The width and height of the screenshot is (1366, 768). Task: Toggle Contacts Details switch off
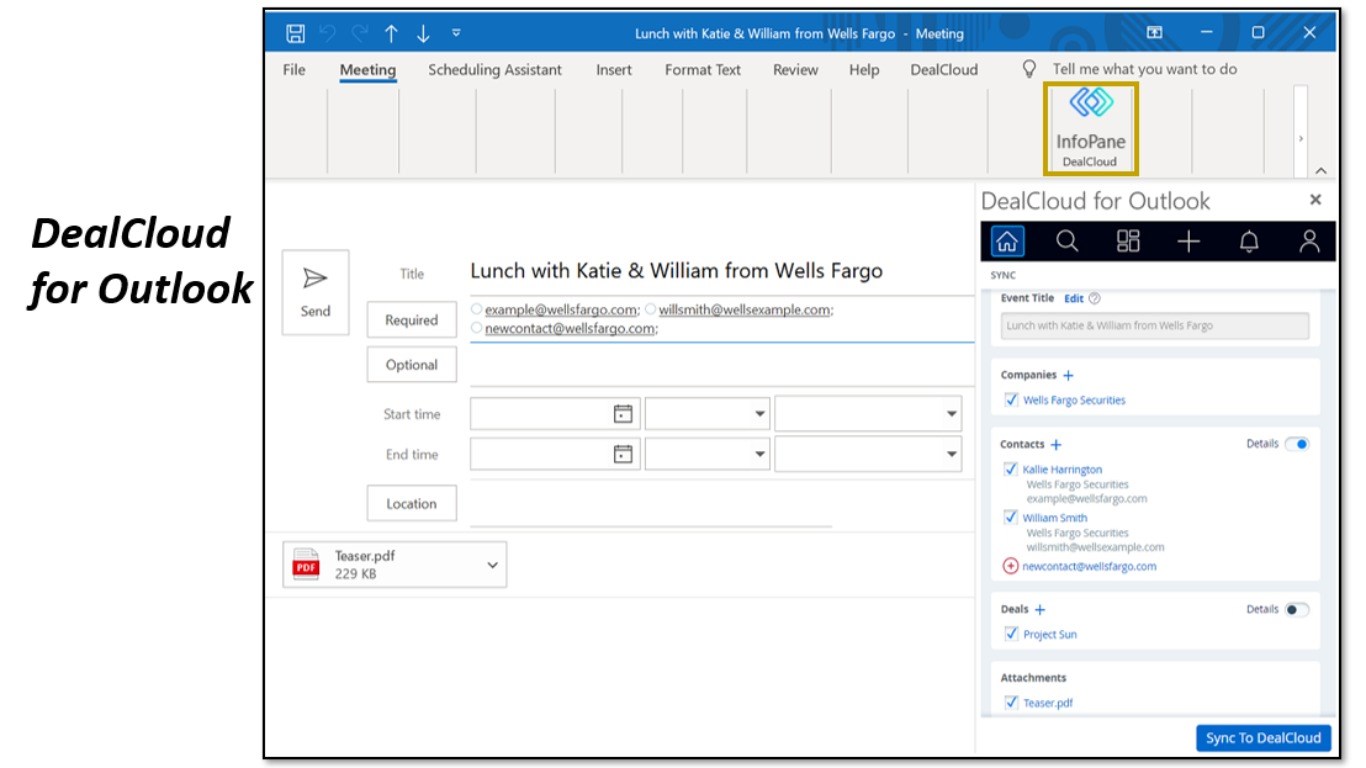pos(1297,444)
